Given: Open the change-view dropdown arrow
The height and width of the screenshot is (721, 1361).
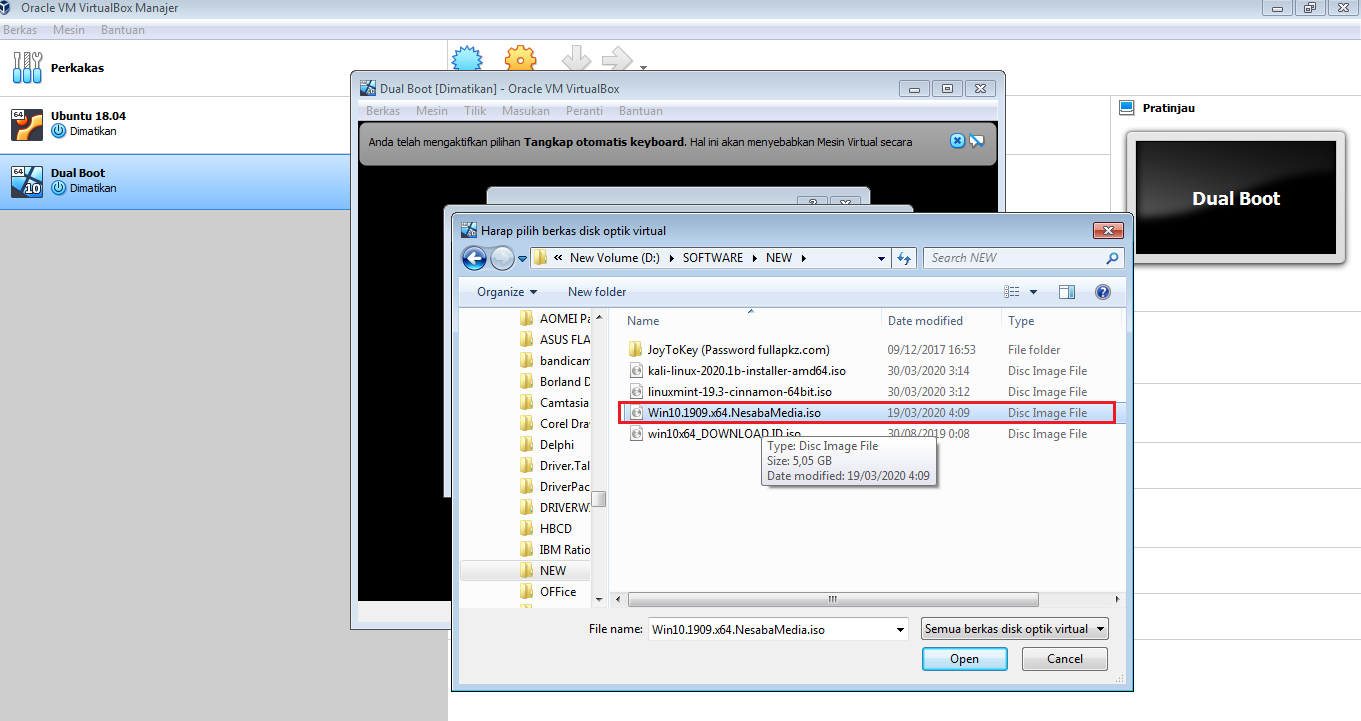Looking at the screenshot, I should (x=1034, y=291).
